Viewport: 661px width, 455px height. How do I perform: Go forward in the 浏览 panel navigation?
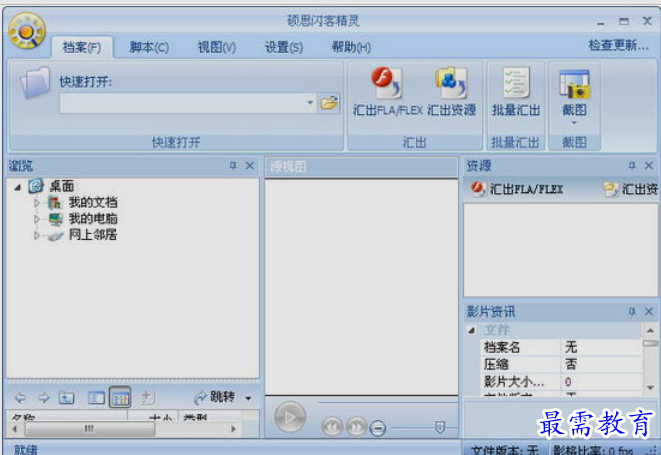[x=43, y=397]
